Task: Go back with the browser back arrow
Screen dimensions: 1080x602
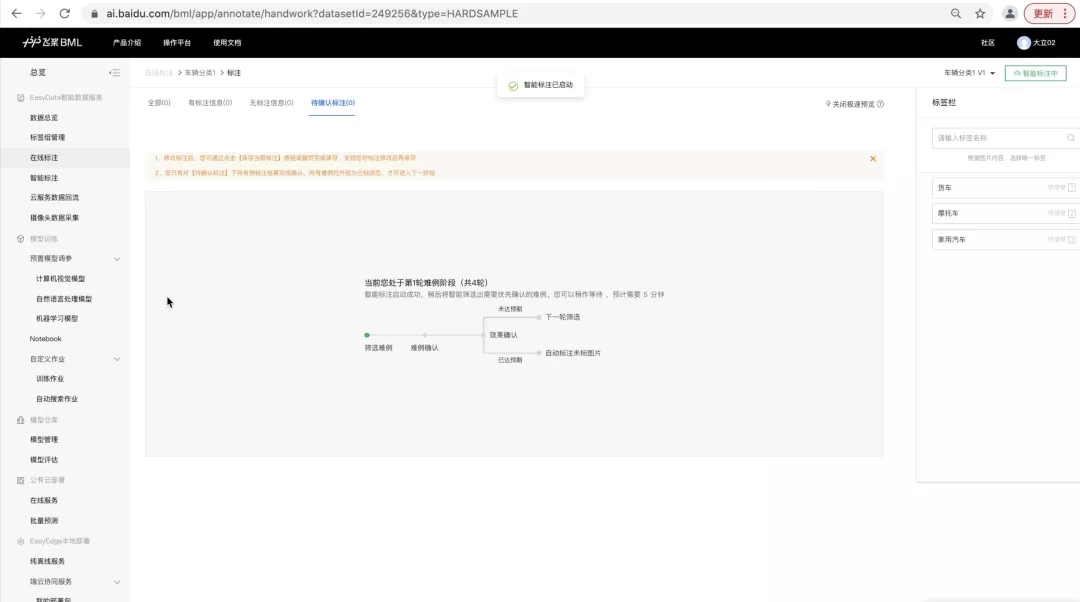Action: click(x=16, y=13)
